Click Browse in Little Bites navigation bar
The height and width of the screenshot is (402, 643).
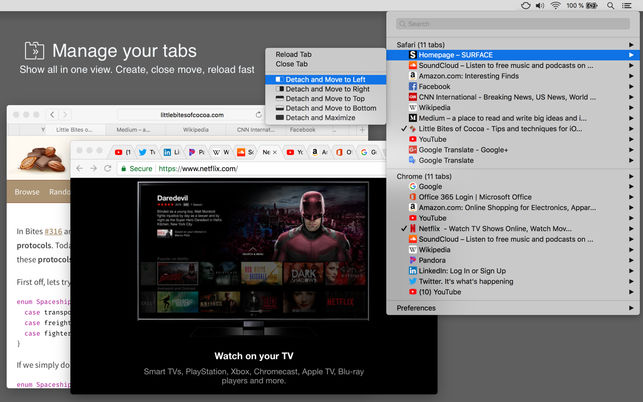coord(27,192)
